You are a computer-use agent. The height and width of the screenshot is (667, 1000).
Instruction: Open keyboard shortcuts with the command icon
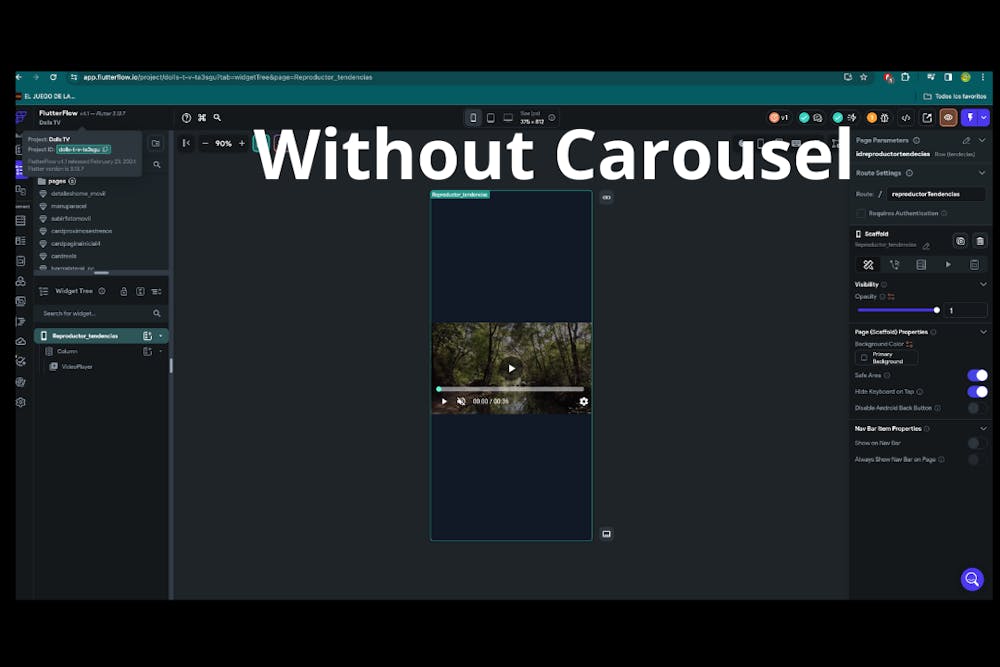coord(201,117)
